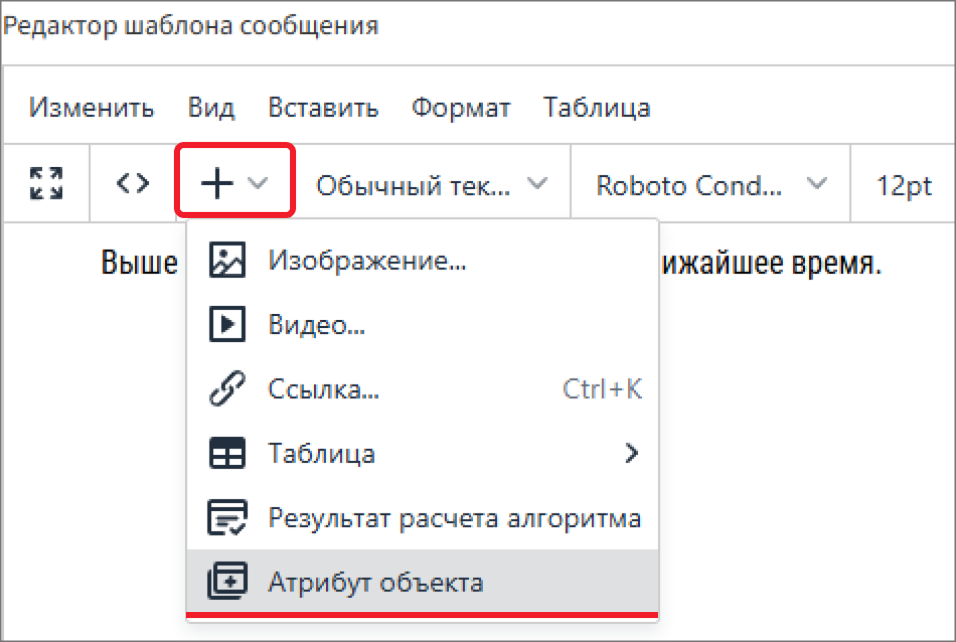
Task: Open the Изменить menu
Action: [x=91, y=108]
